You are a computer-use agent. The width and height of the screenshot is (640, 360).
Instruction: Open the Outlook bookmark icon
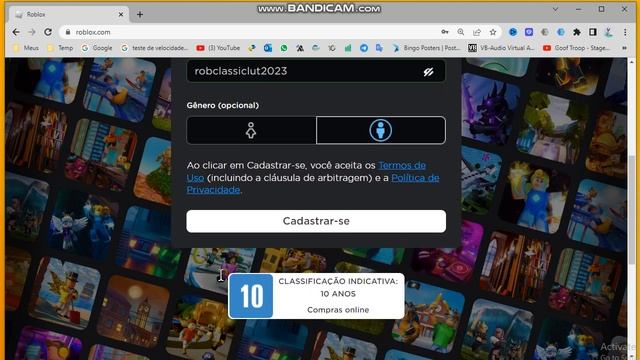268,48
